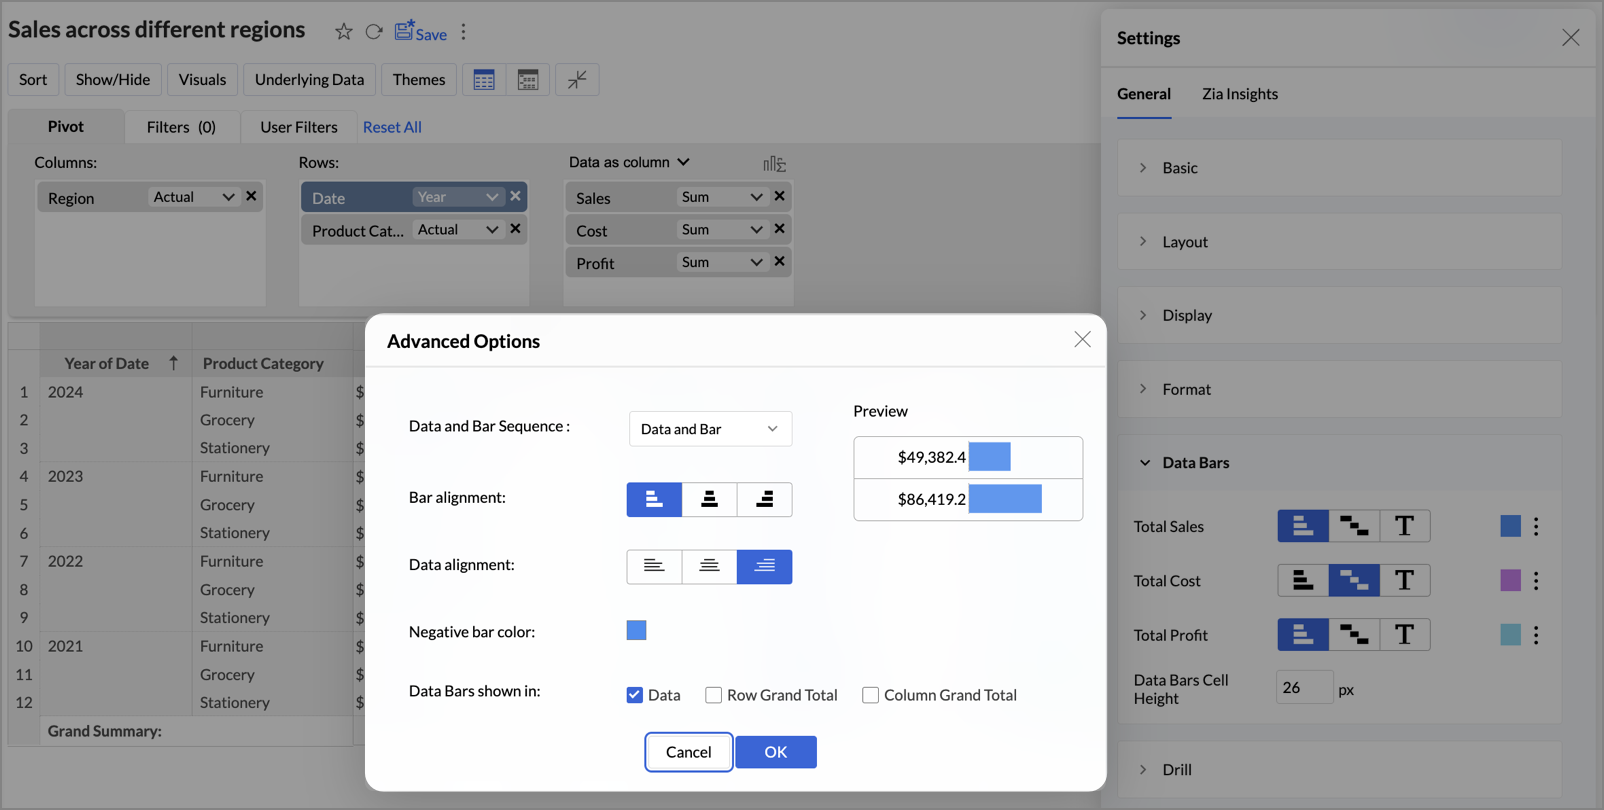Select text-only icon for Total Sales
Image resolution: width=1604 pixels, height=810 pixels.
[x=1404, y=526]
